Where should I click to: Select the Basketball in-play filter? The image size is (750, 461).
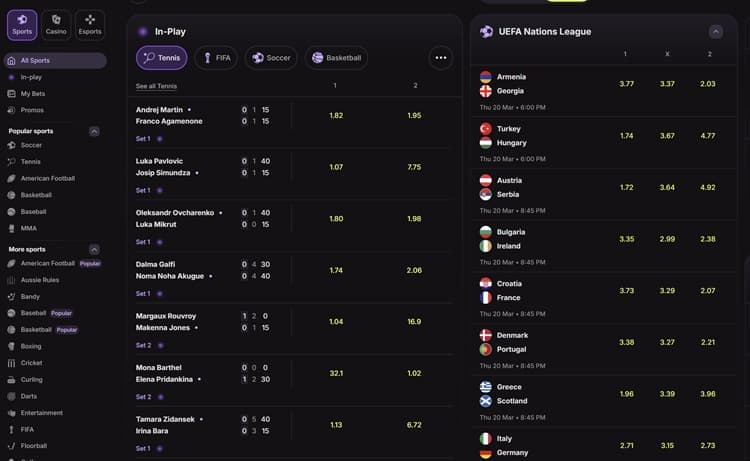pyautogui.click(x=336, y=58)
